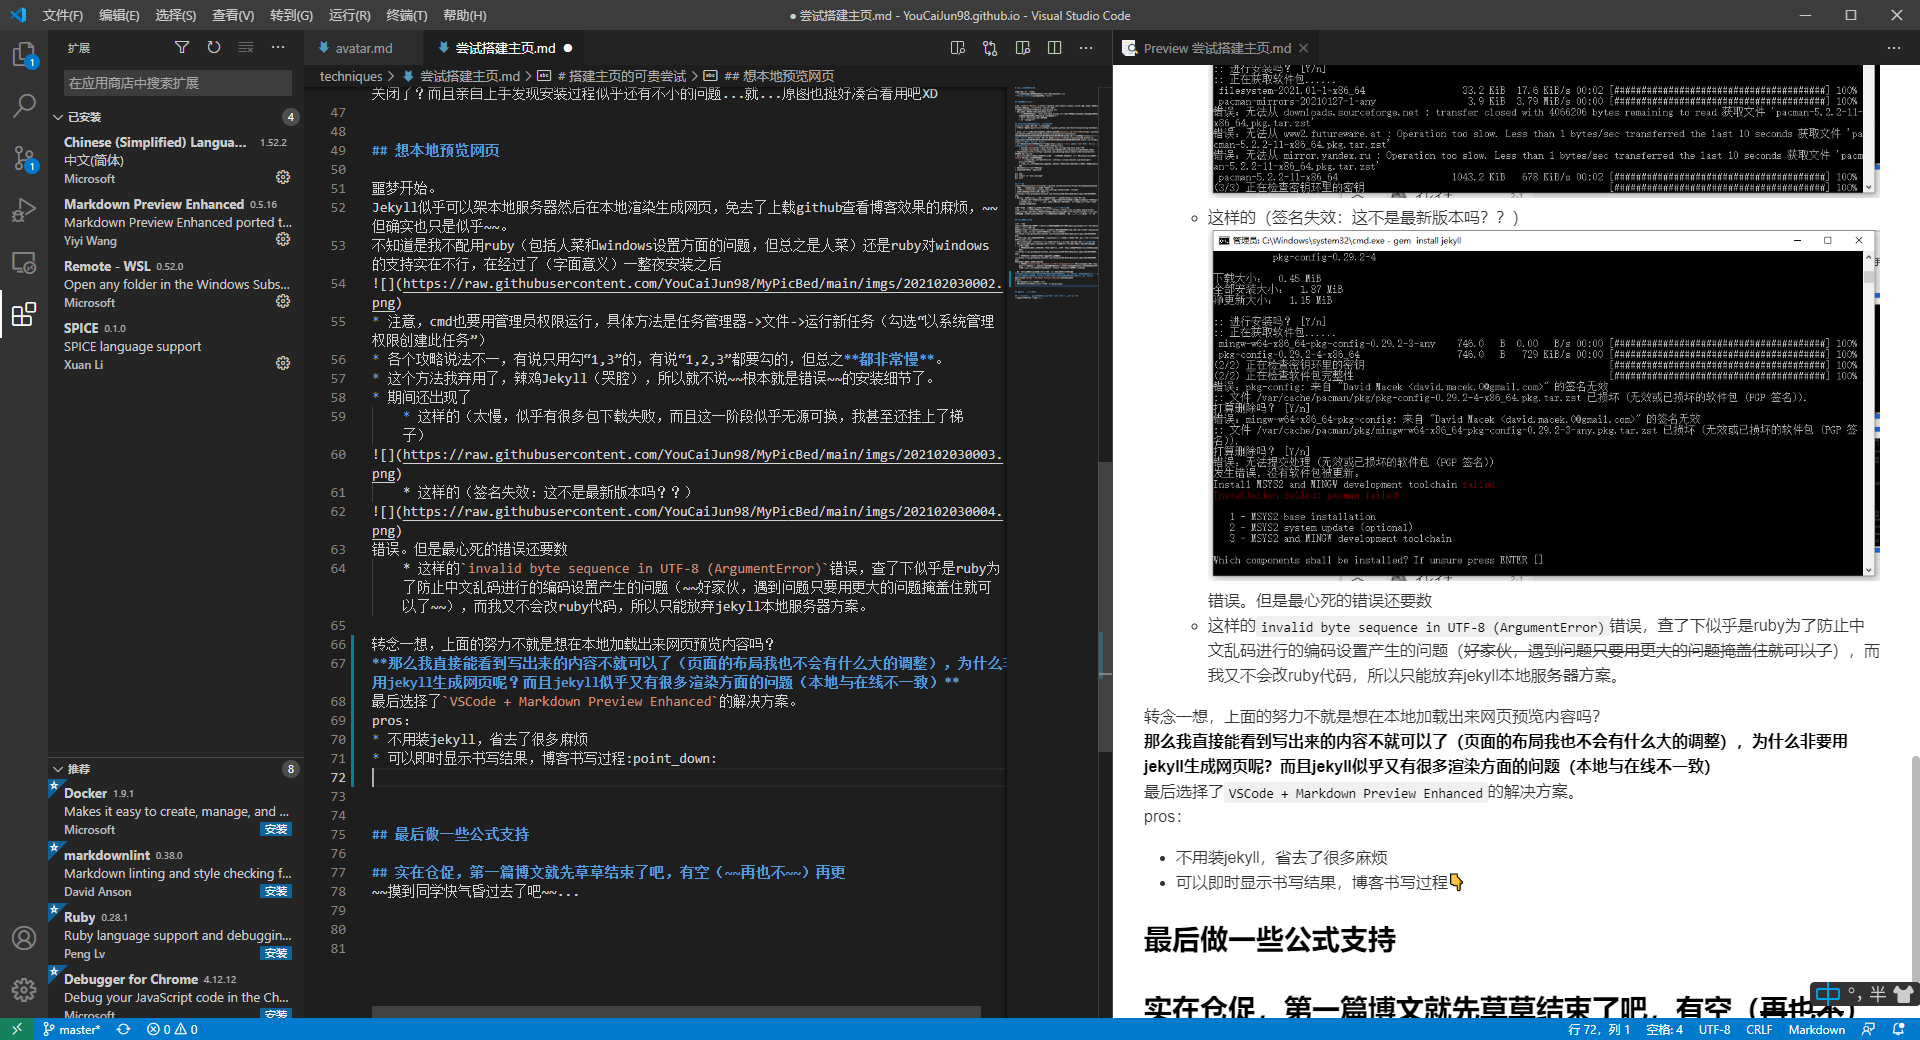
Task: Select the Extensions view icon
Action: [x=24, y=315]
